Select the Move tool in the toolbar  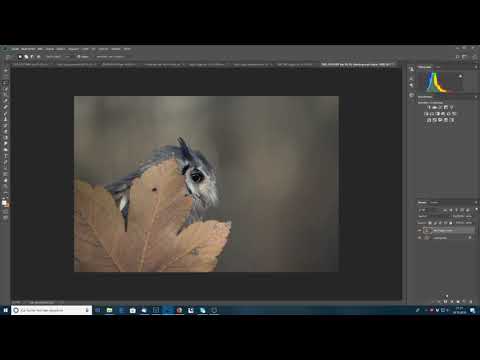click(5, 71)
